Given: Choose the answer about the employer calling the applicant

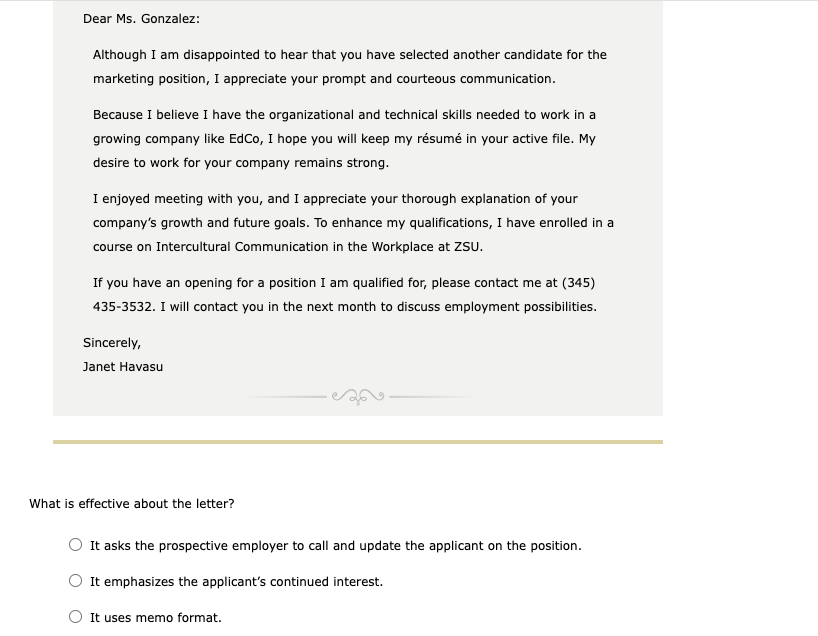Looking at the screenshot, I should point(75,544).
